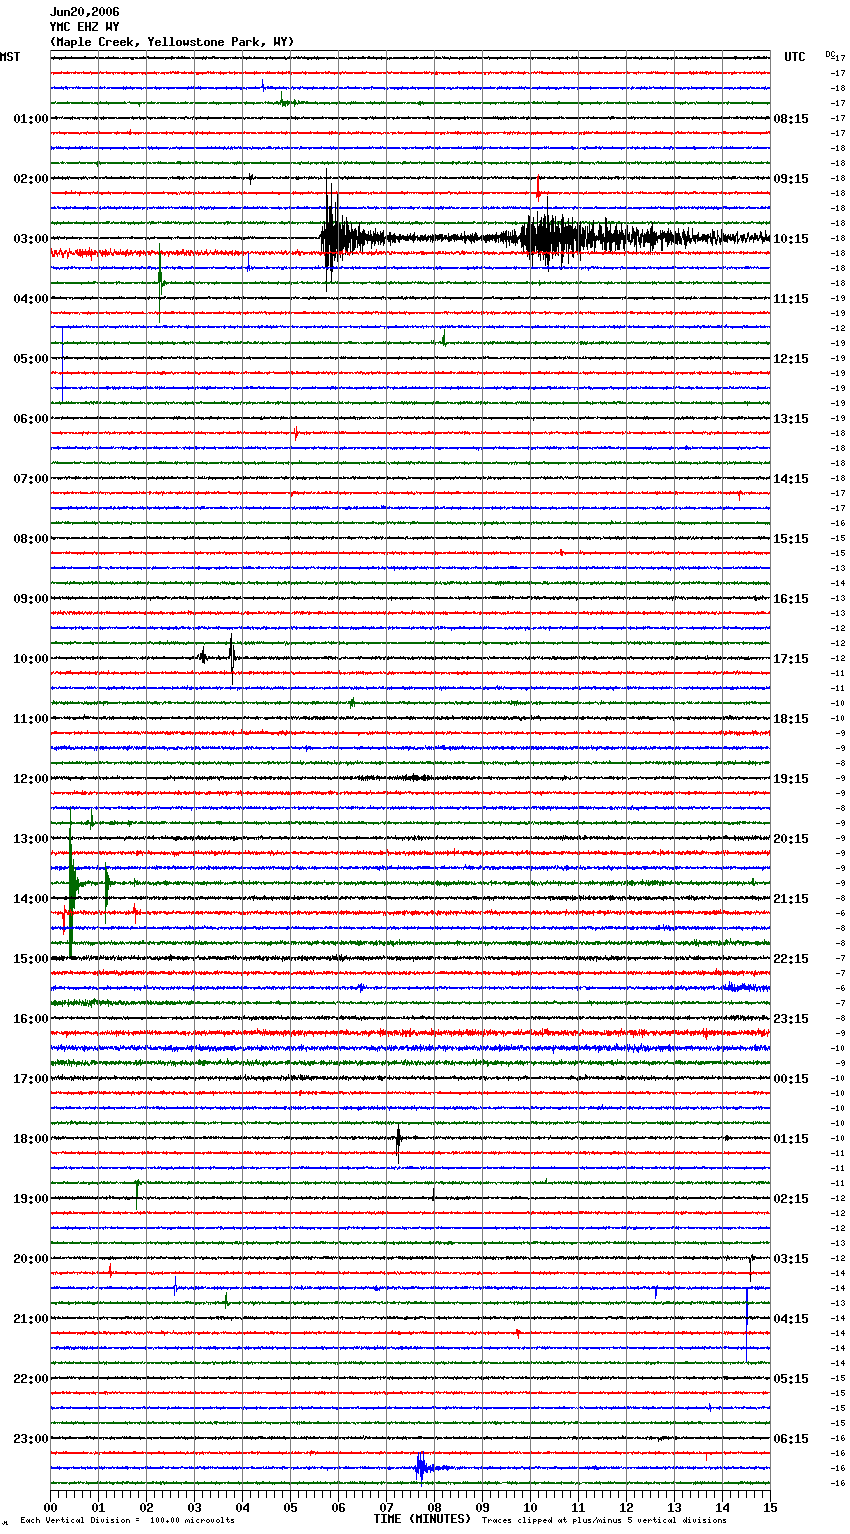Click the 12:15 UTC row label
The width and height of the screenshot is (850, 1534).
791,359
